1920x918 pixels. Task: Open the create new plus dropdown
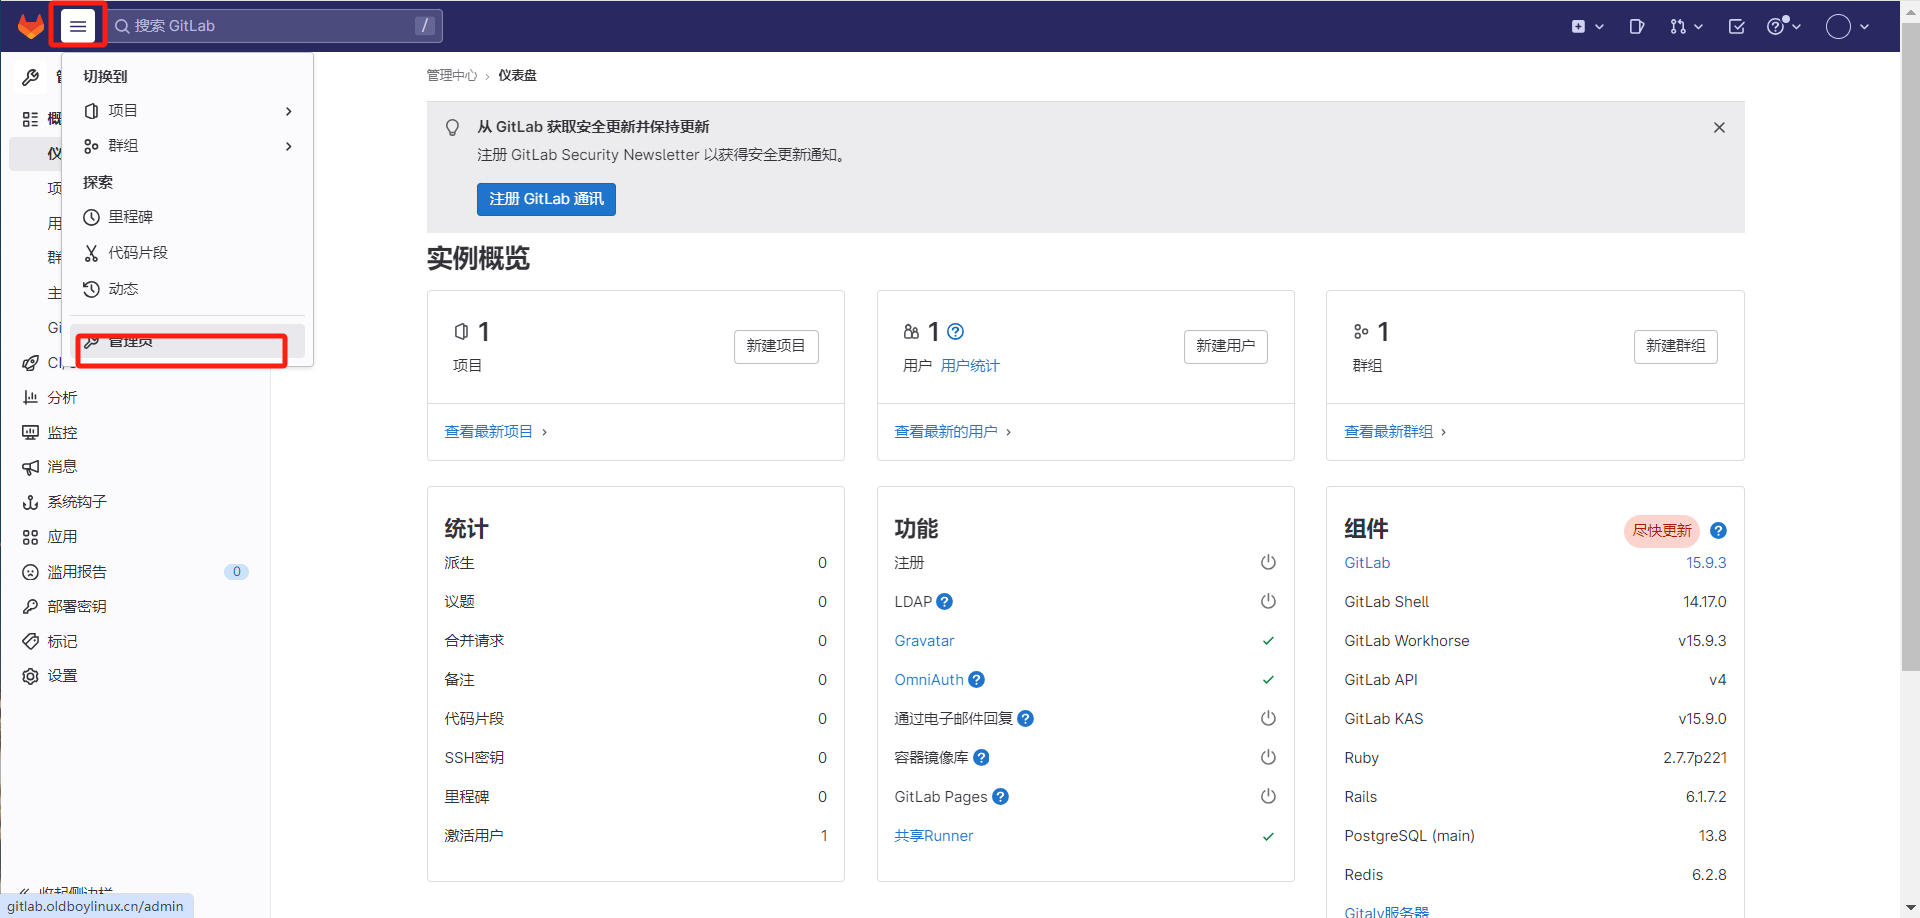pyautogui.click(x=1587, y=27)
